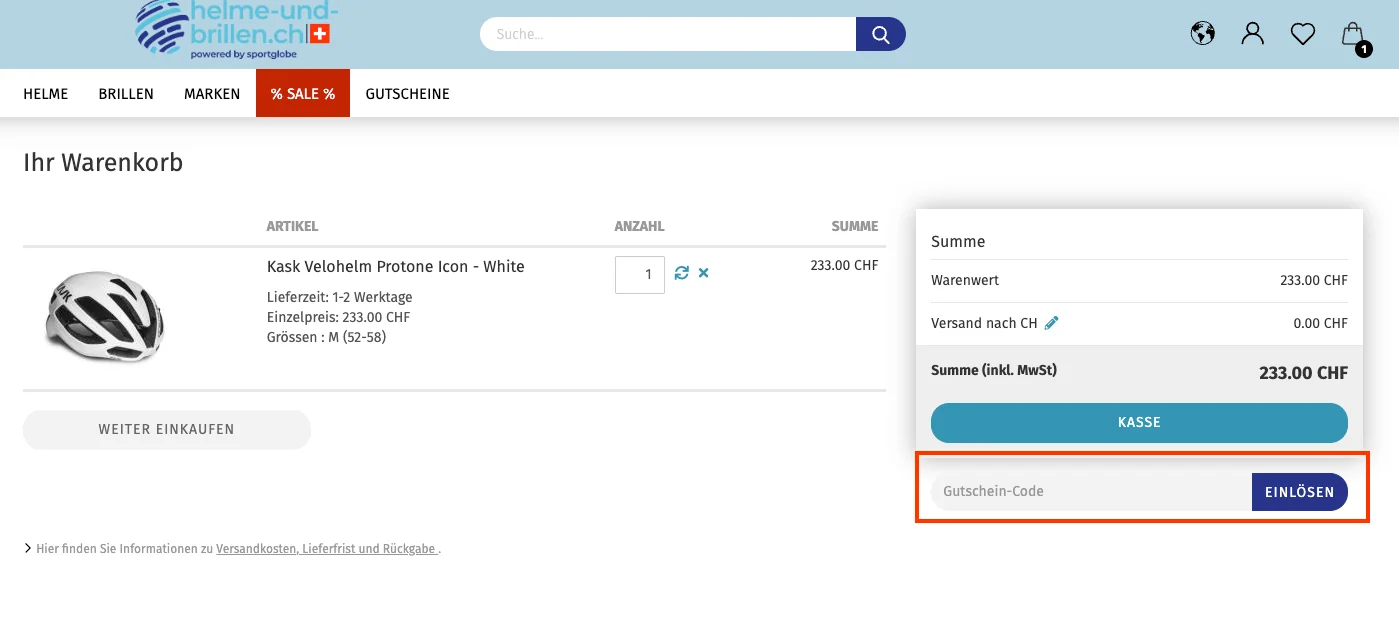Open the user account icon

click(x=1252, y=34)
